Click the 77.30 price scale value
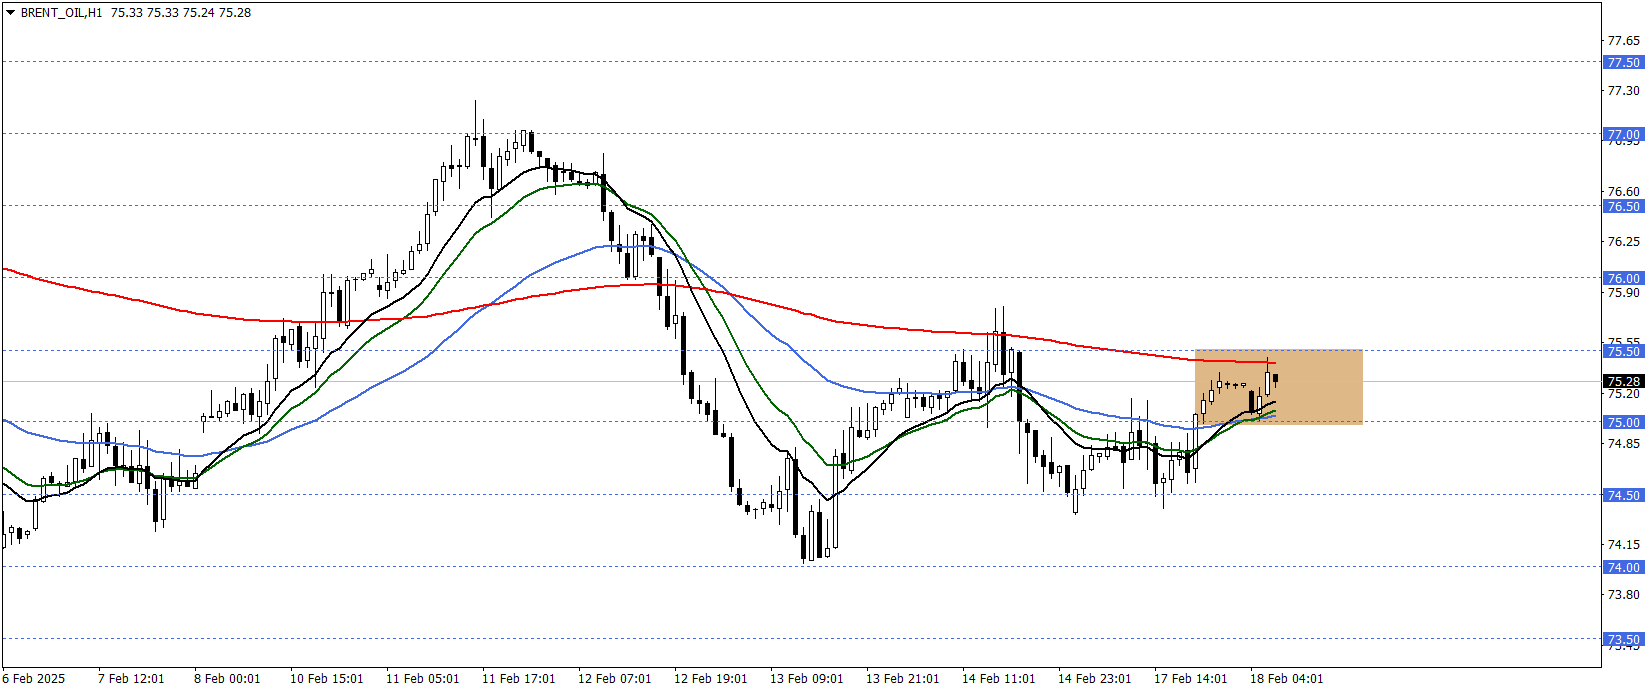This screenshot has width=1651, height=691. coord(1623,90)
